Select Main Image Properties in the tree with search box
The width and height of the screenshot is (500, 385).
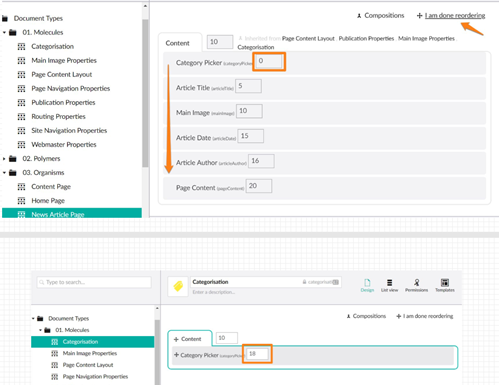pos(90,353)
